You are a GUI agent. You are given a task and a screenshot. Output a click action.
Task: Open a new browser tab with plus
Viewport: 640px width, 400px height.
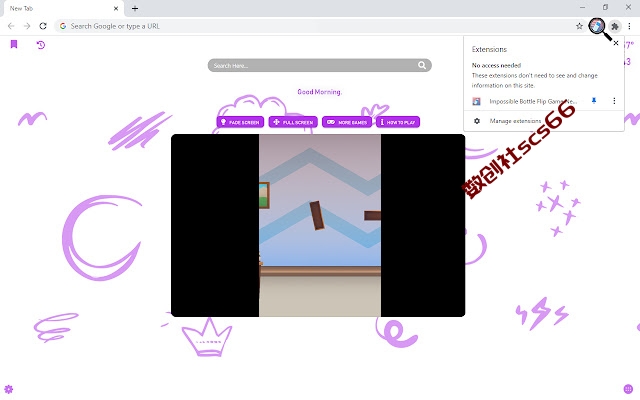pos(135,9)
